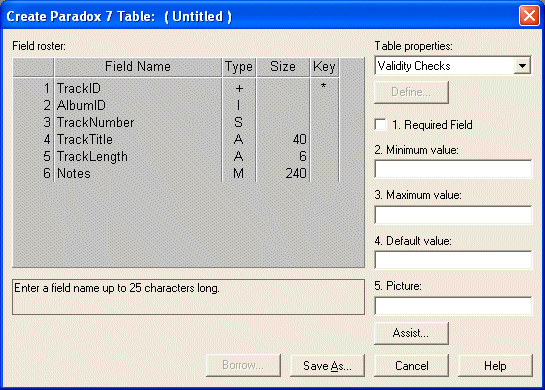Tick the Required Field checkbox
The height and width of the screenshot is (390, 545).
click(x=381, y=125)
